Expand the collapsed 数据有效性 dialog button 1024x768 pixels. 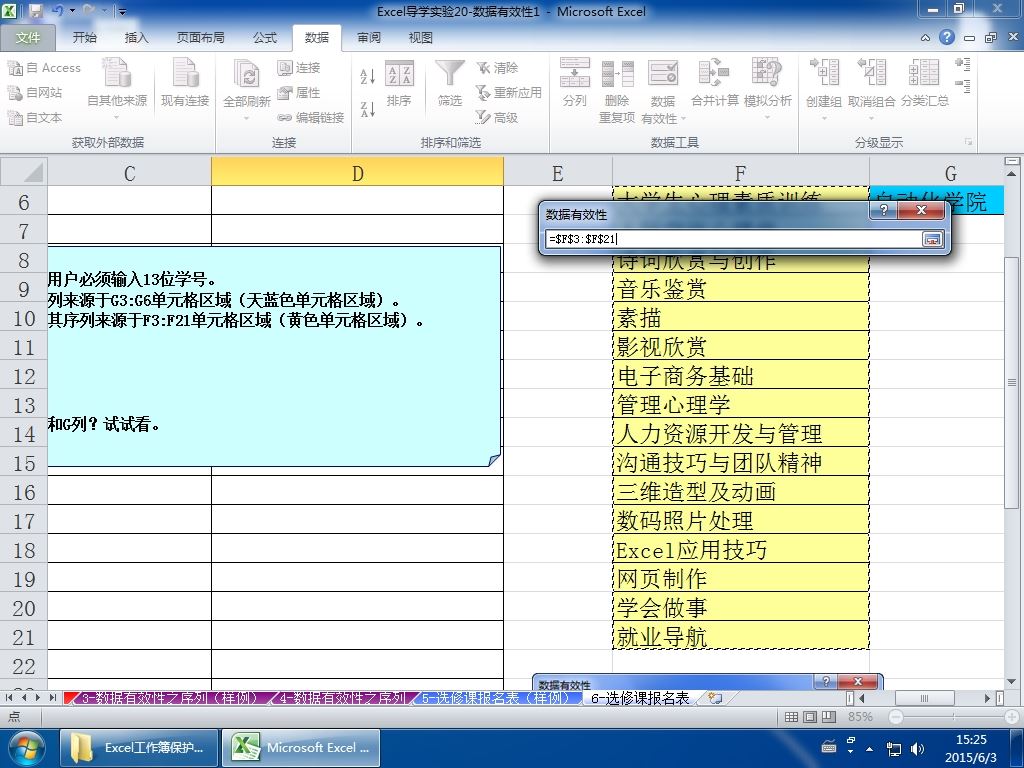[933, 239]
